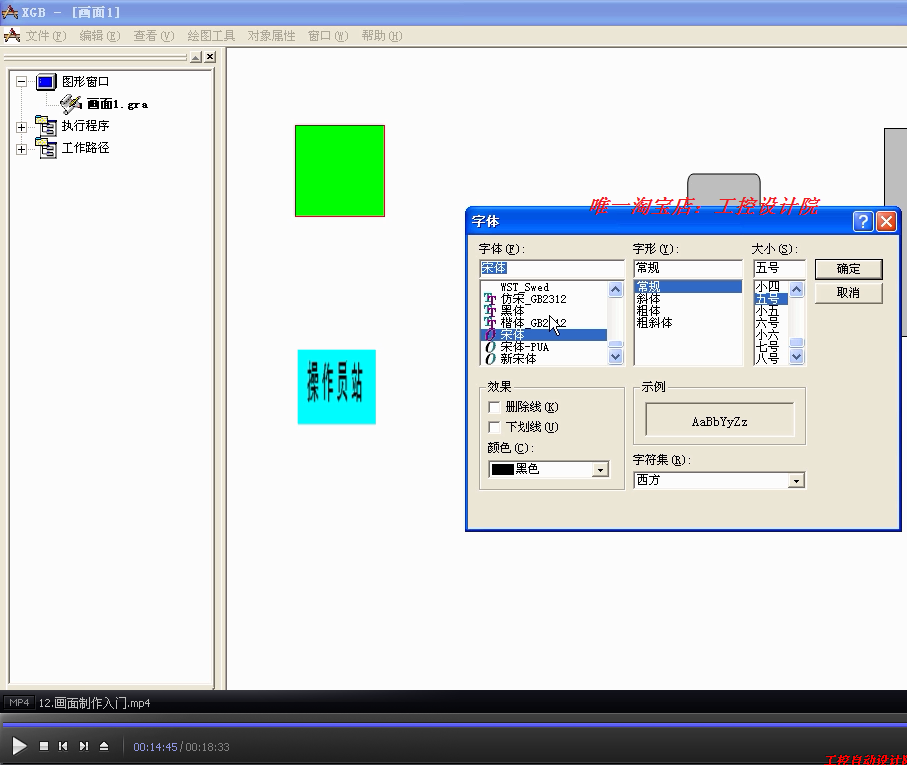Pick the 七号 font size

tap(768, 347)
